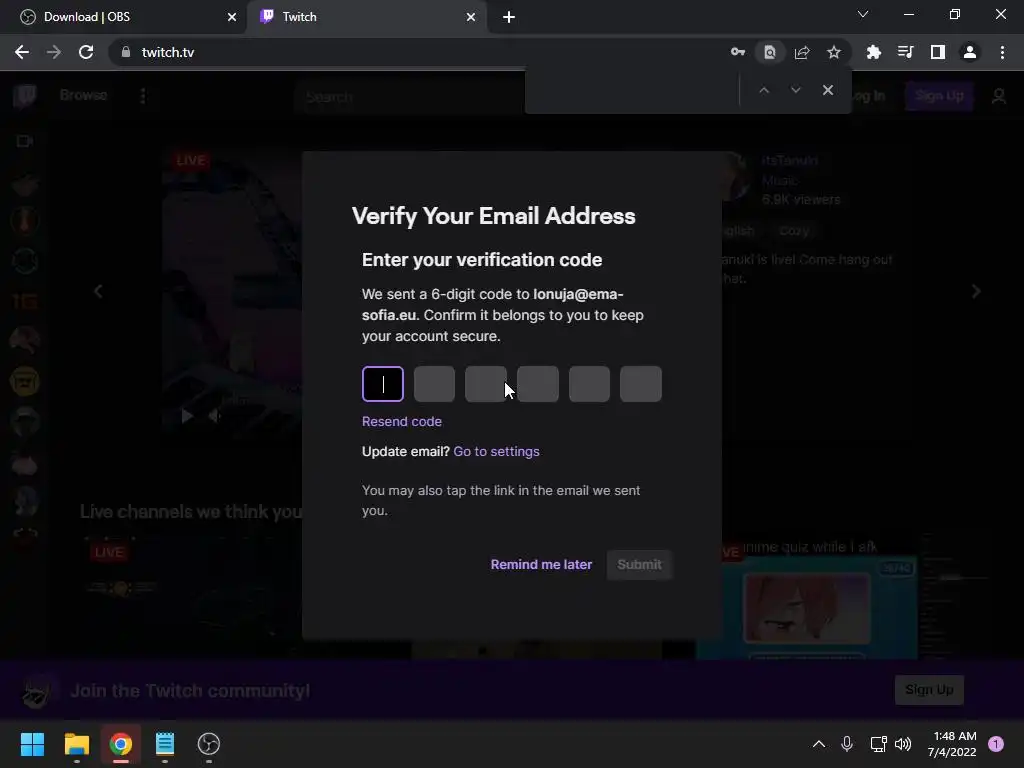Image resolution: width=1024 pixels, height=768 pixels.
Task: Open the Windows Start menu
Action: (32, 744)
